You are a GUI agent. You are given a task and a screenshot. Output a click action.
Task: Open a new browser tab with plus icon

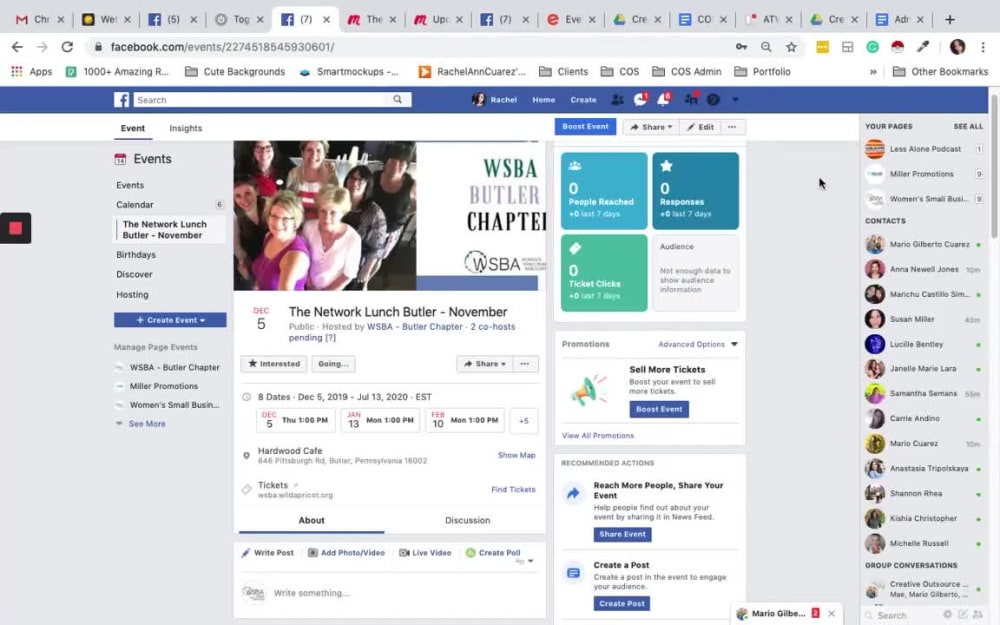(x=950, y=19)
